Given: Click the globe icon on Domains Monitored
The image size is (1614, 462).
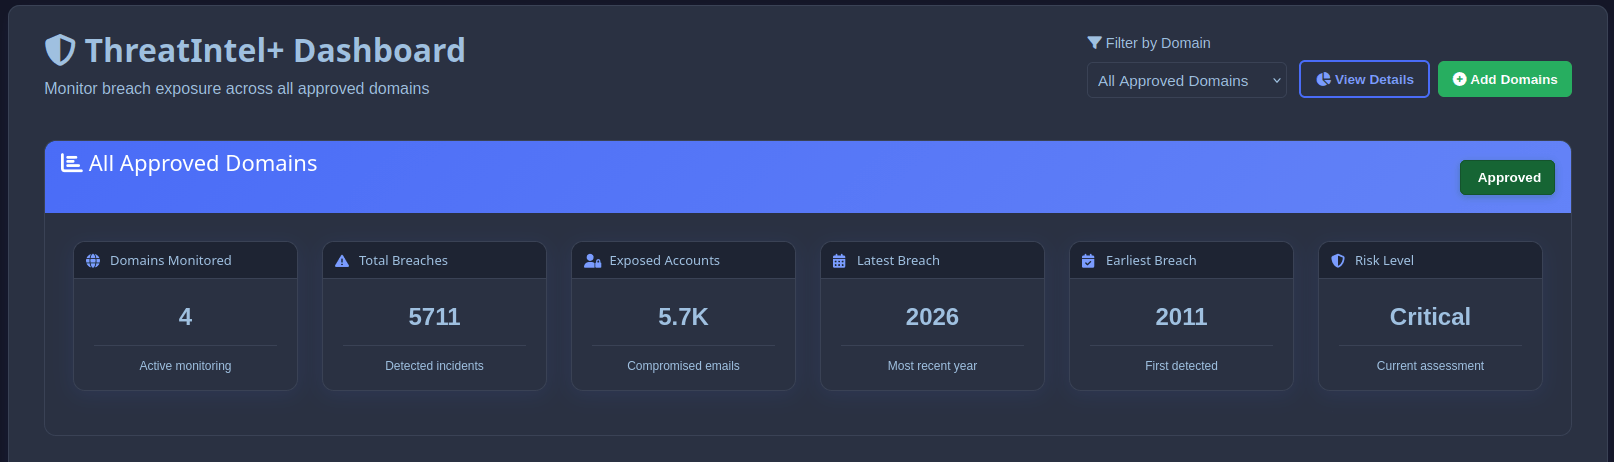Looking at the screenshot, I should [x=93, y=261].
